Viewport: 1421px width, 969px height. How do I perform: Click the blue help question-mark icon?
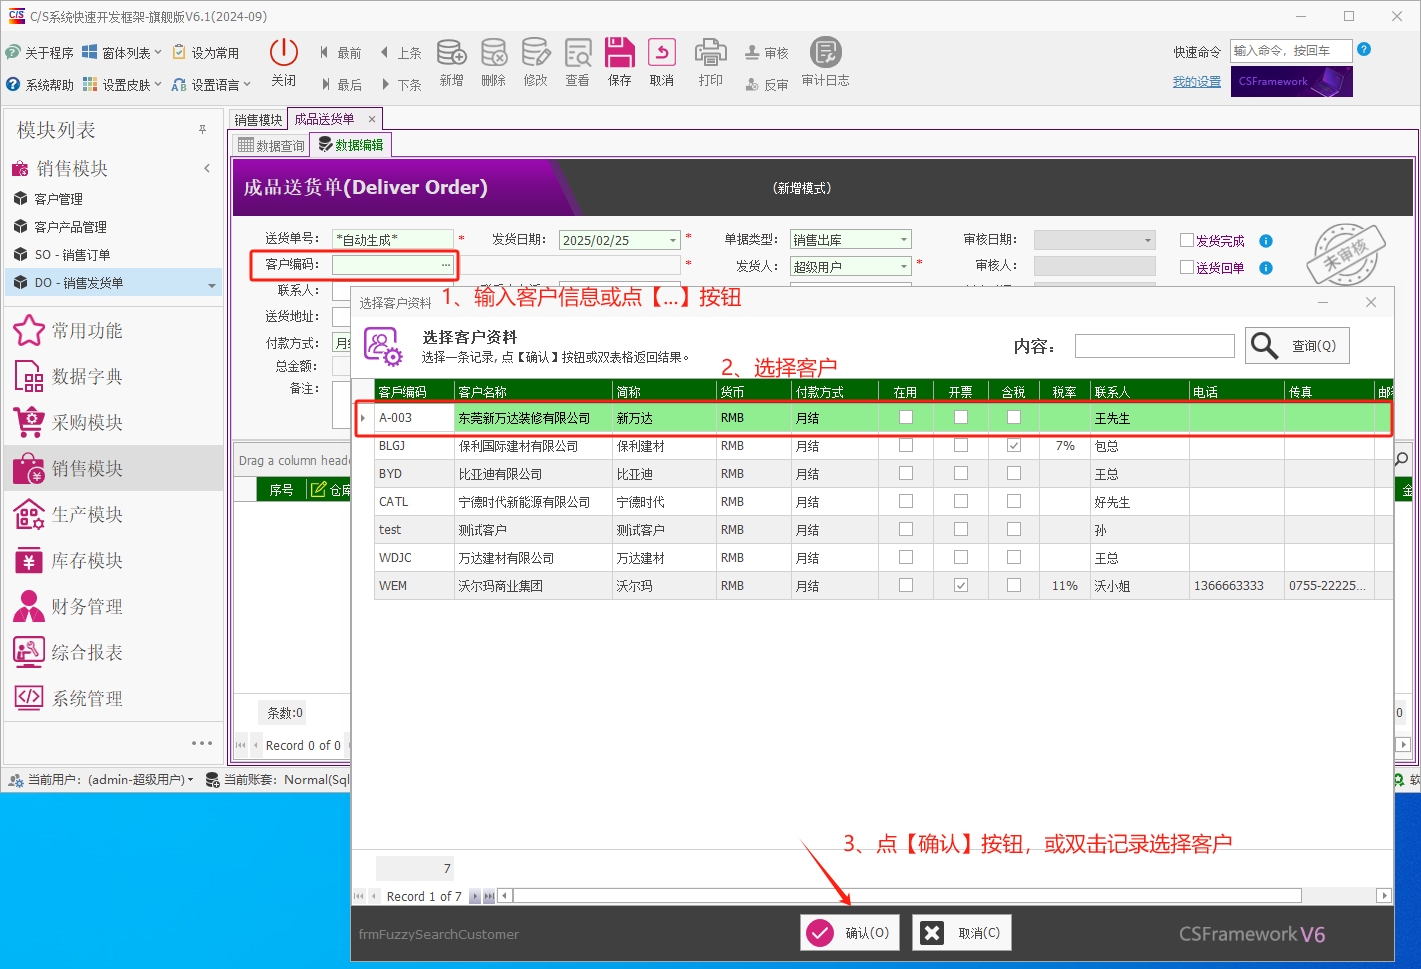click(1364, 50)
